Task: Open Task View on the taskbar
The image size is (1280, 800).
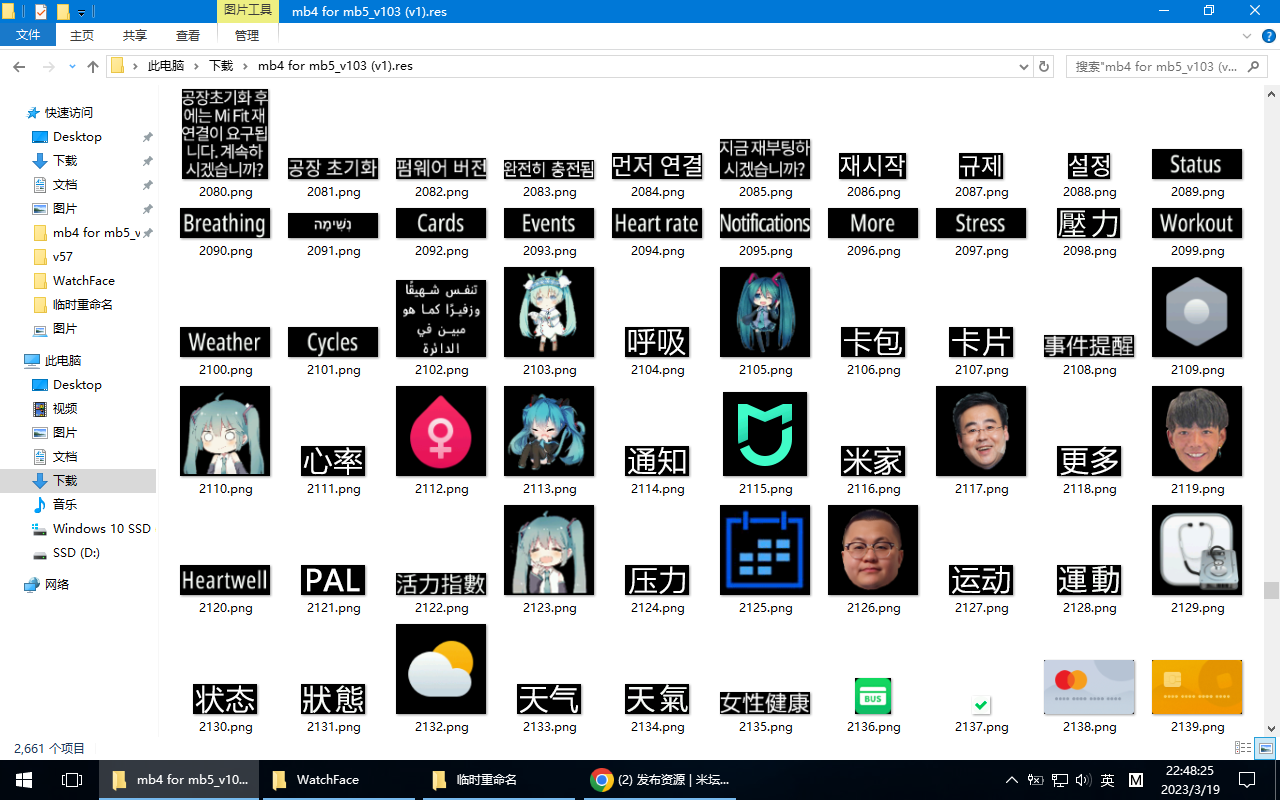Action: tap(72, 780)
